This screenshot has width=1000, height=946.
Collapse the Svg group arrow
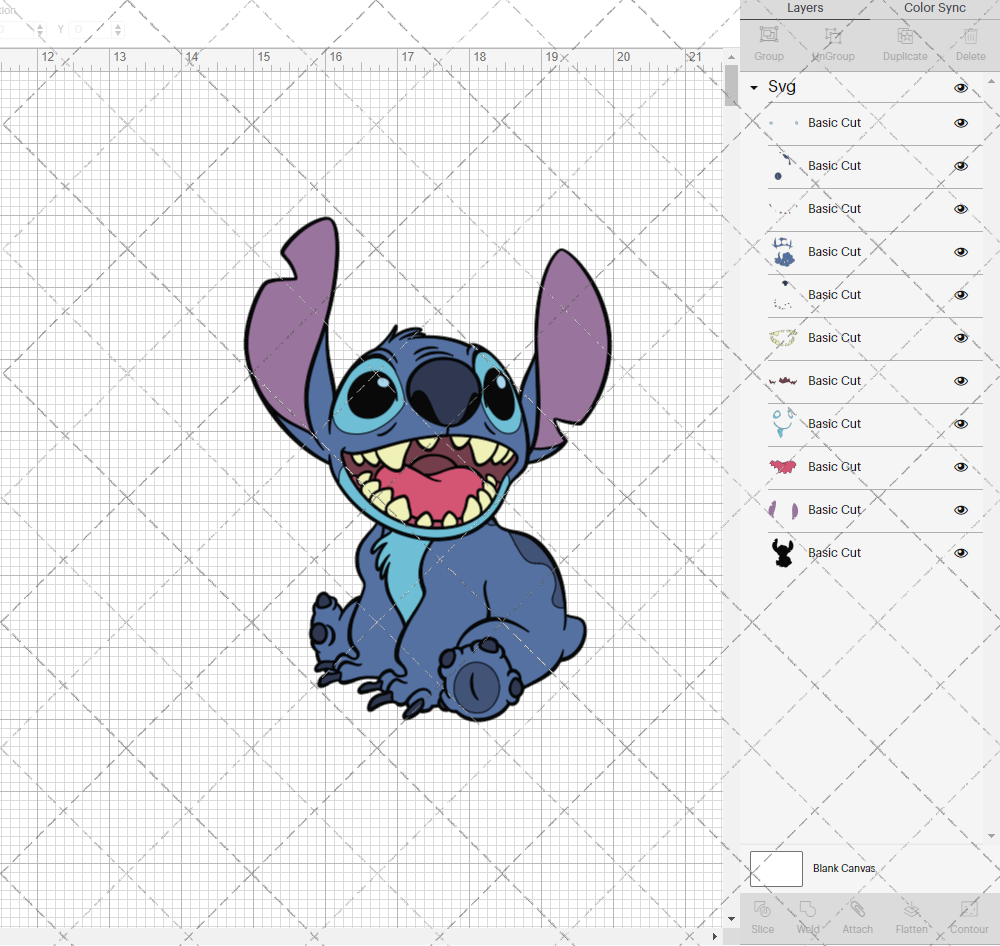(754, 87)
